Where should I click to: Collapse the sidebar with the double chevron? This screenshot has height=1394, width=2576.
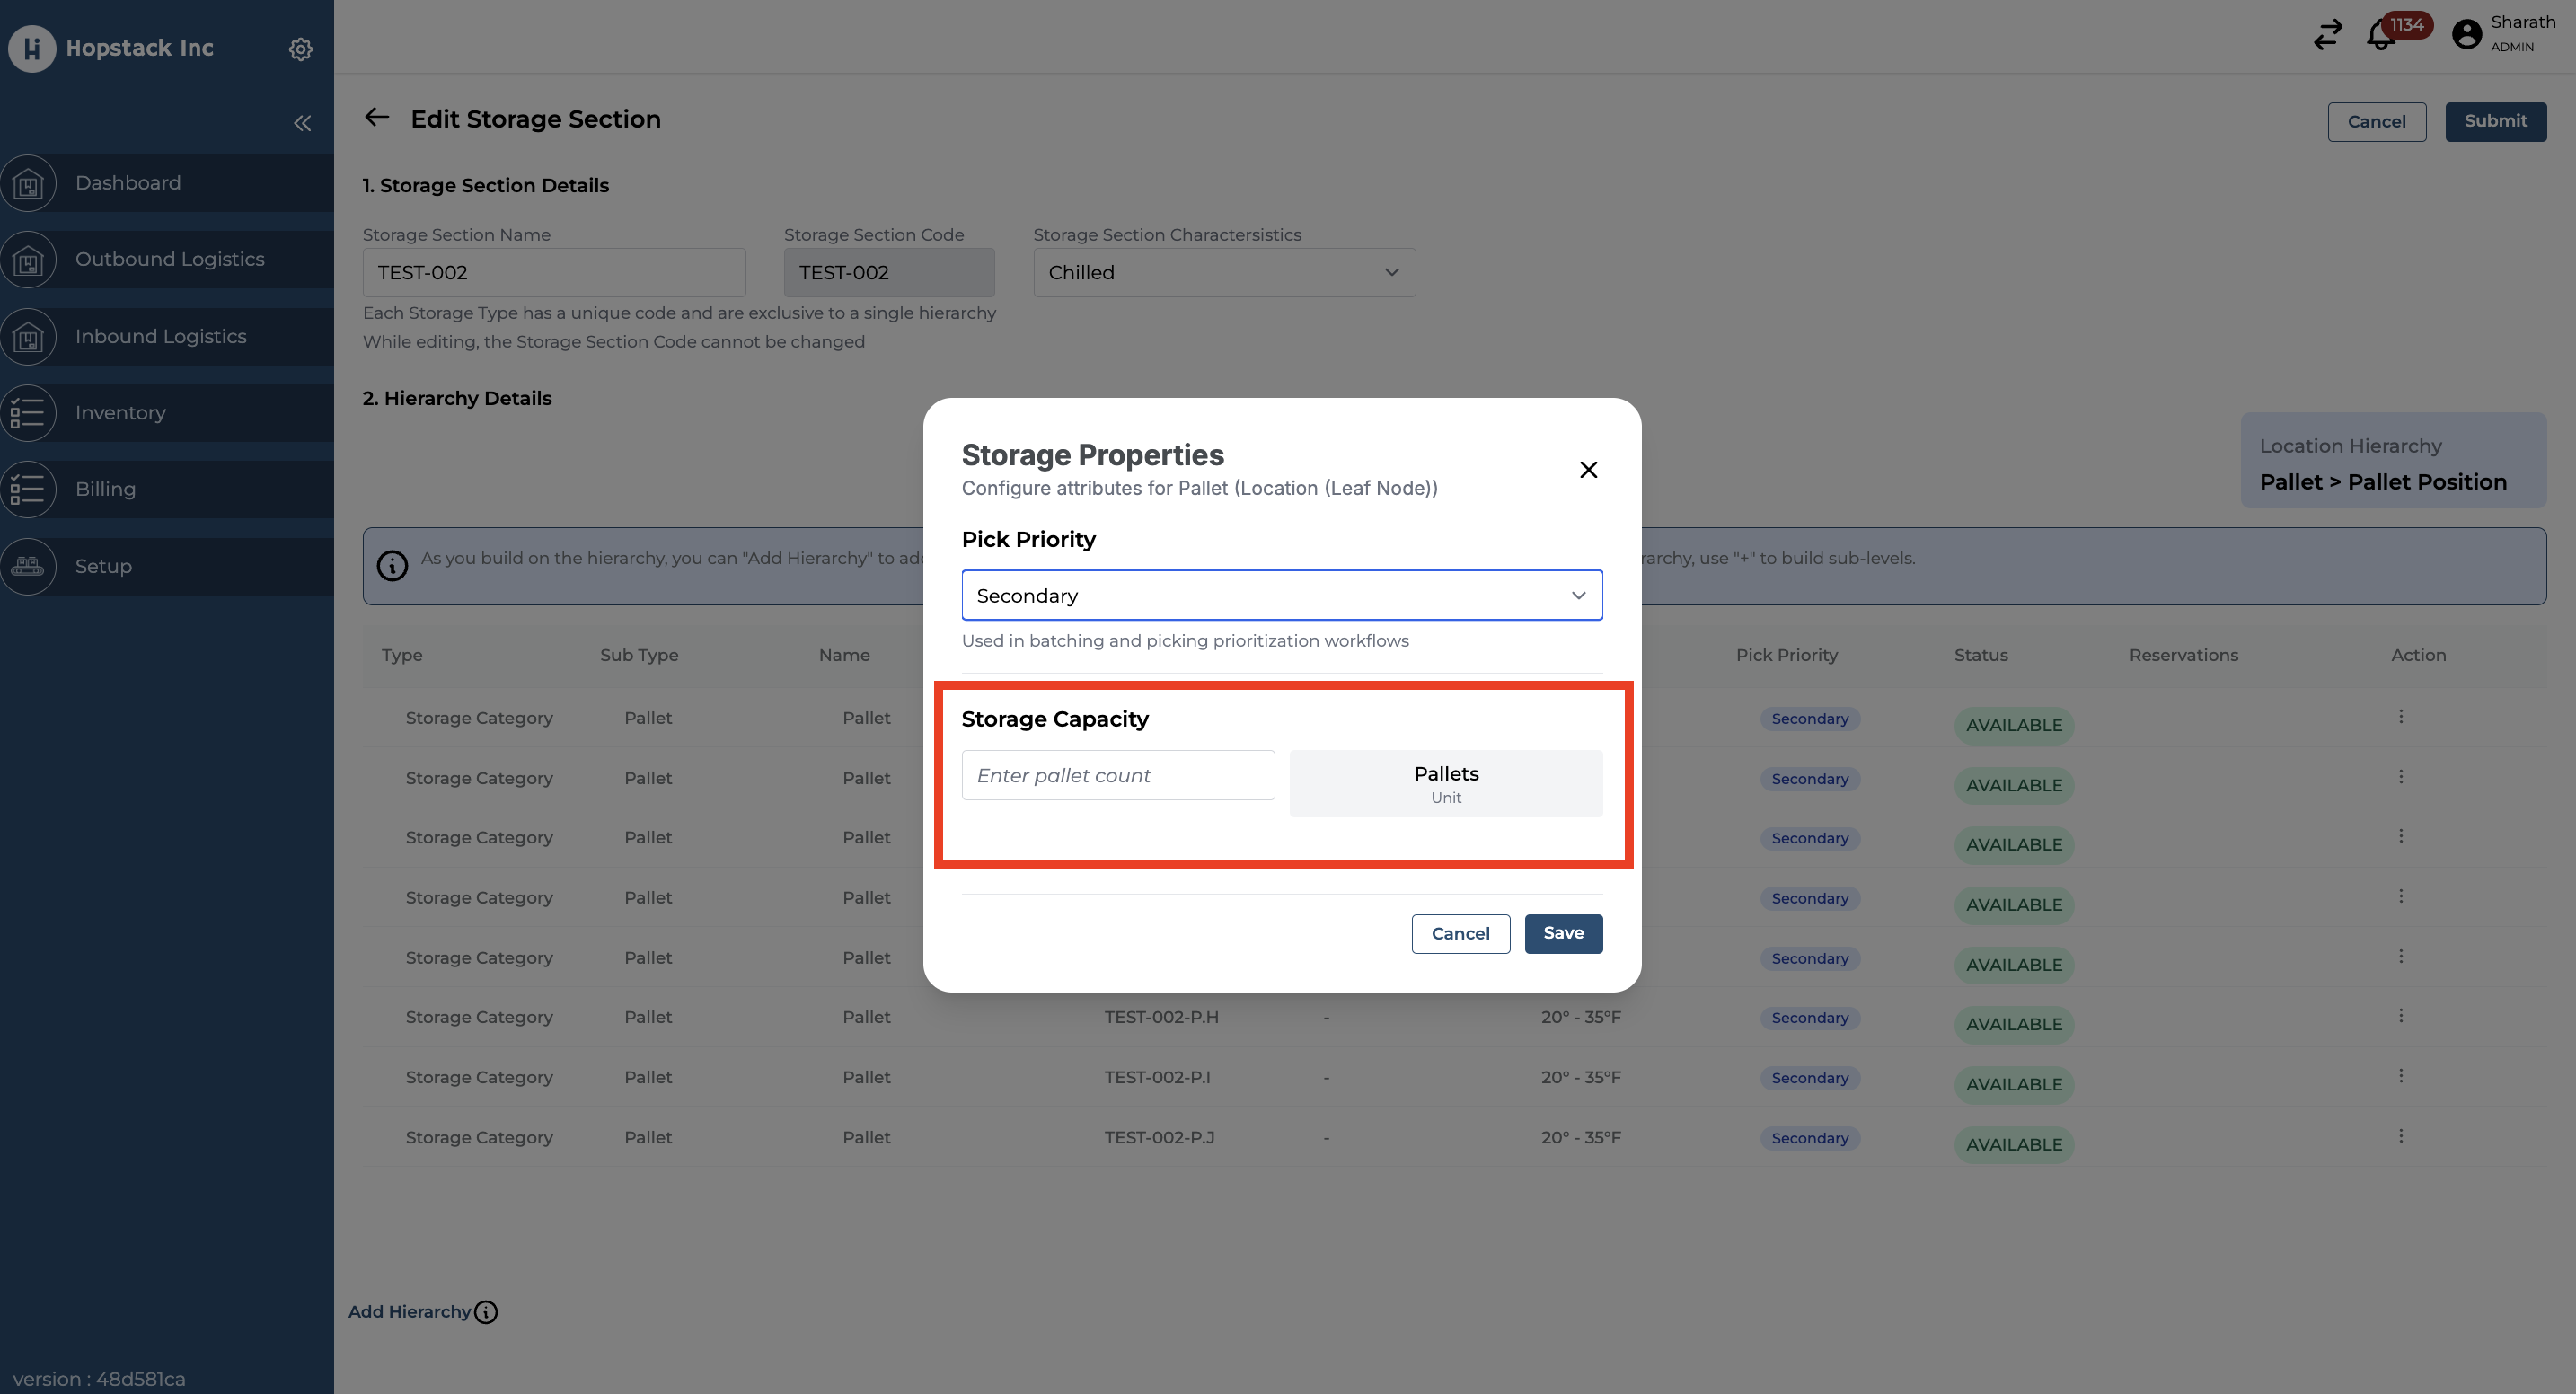point(302,123)
